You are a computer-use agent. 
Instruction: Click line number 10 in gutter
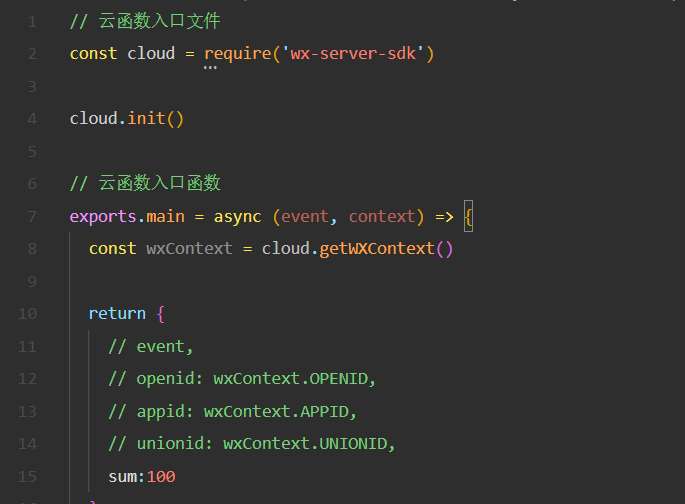pyautogui.click(x=27, y=314)
